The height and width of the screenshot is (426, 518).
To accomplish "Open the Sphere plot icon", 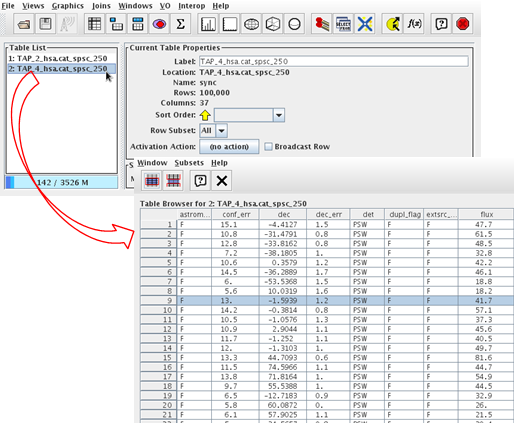I will pos(294,24).
